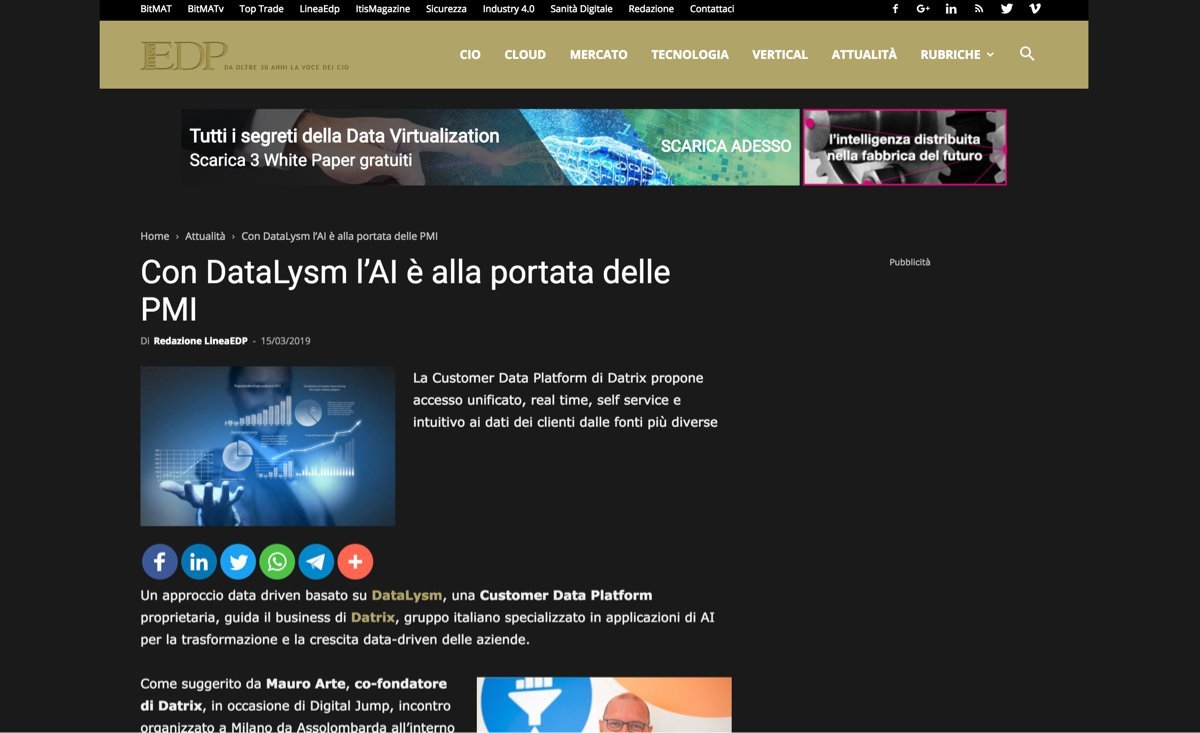This screenshot has width=1200, height=733.
Task: Go to Top Trade link
Action: coord(261,9)
